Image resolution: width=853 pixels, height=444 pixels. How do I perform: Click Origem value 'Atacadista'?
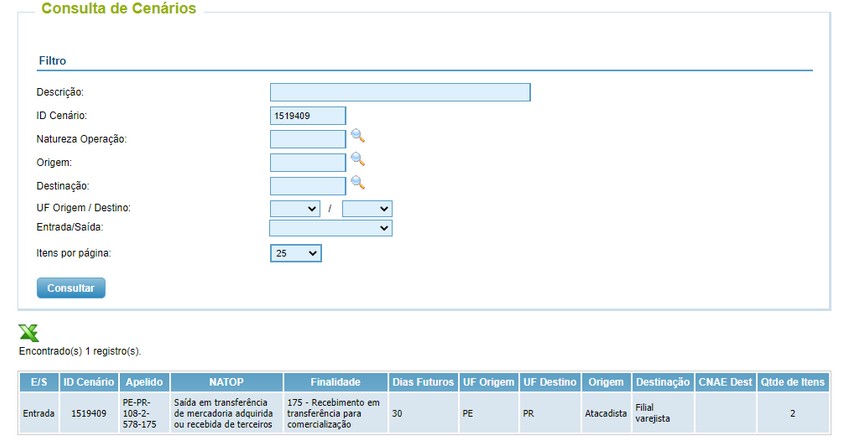[x=606, y=414]
